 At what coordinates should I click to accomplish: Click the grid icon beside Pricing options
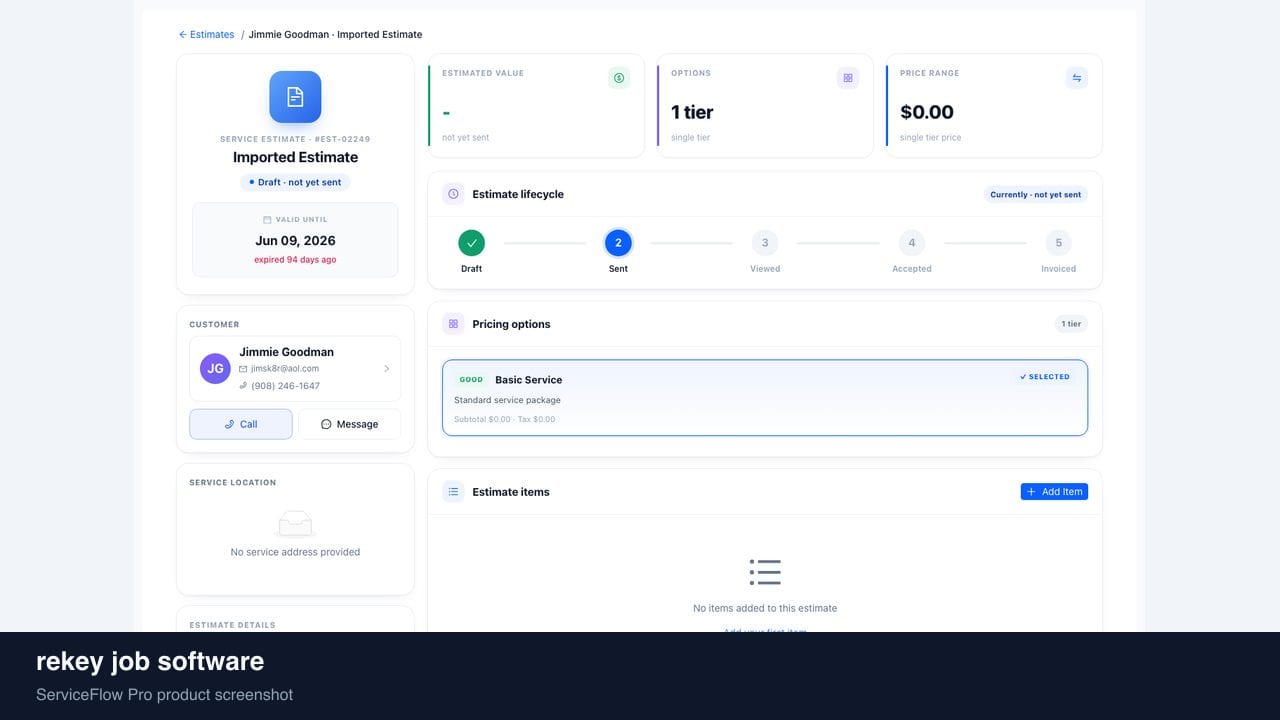tap(453, 324)
